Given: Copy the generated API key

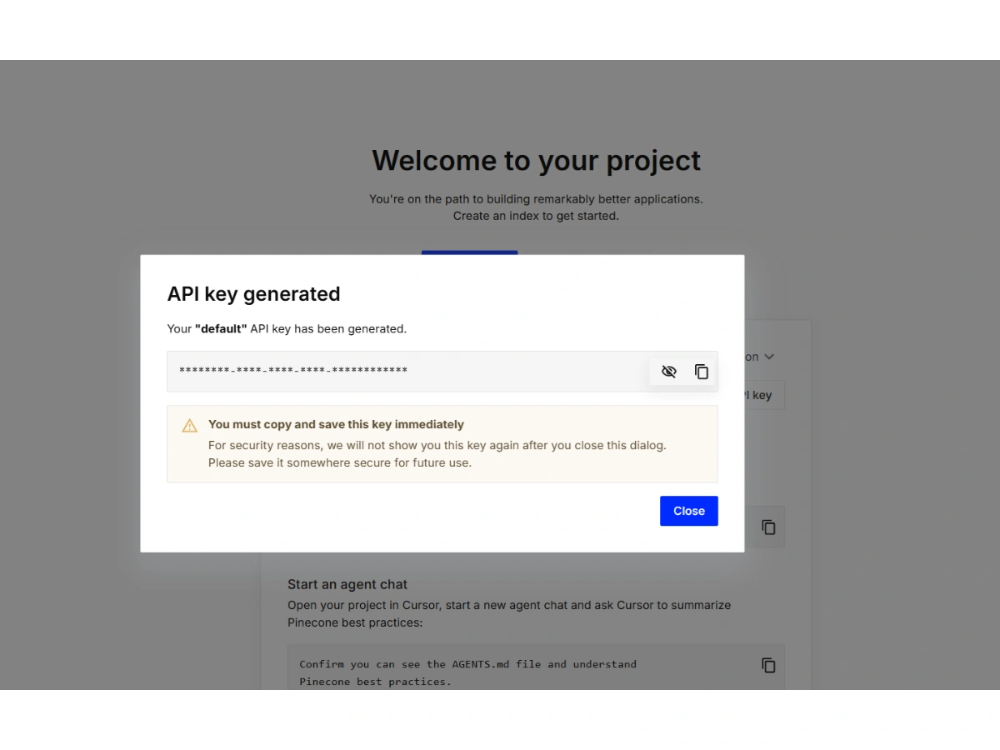Looking at the screenshot, I should tap(702, 371).
